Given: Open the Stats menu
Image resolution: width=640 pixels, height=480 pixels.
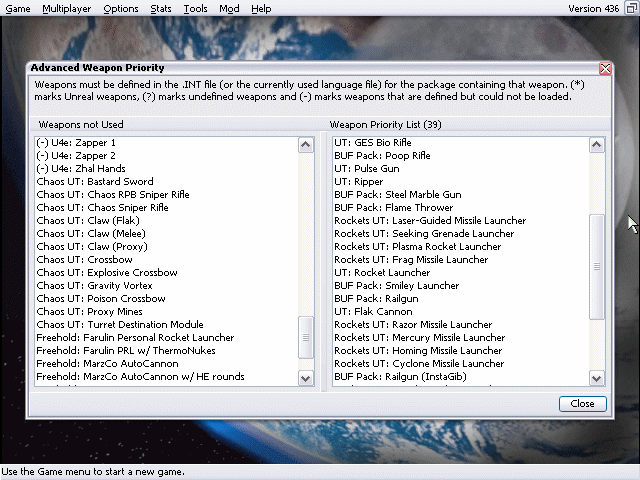Looking at the screenshot, I should (160, 9).
